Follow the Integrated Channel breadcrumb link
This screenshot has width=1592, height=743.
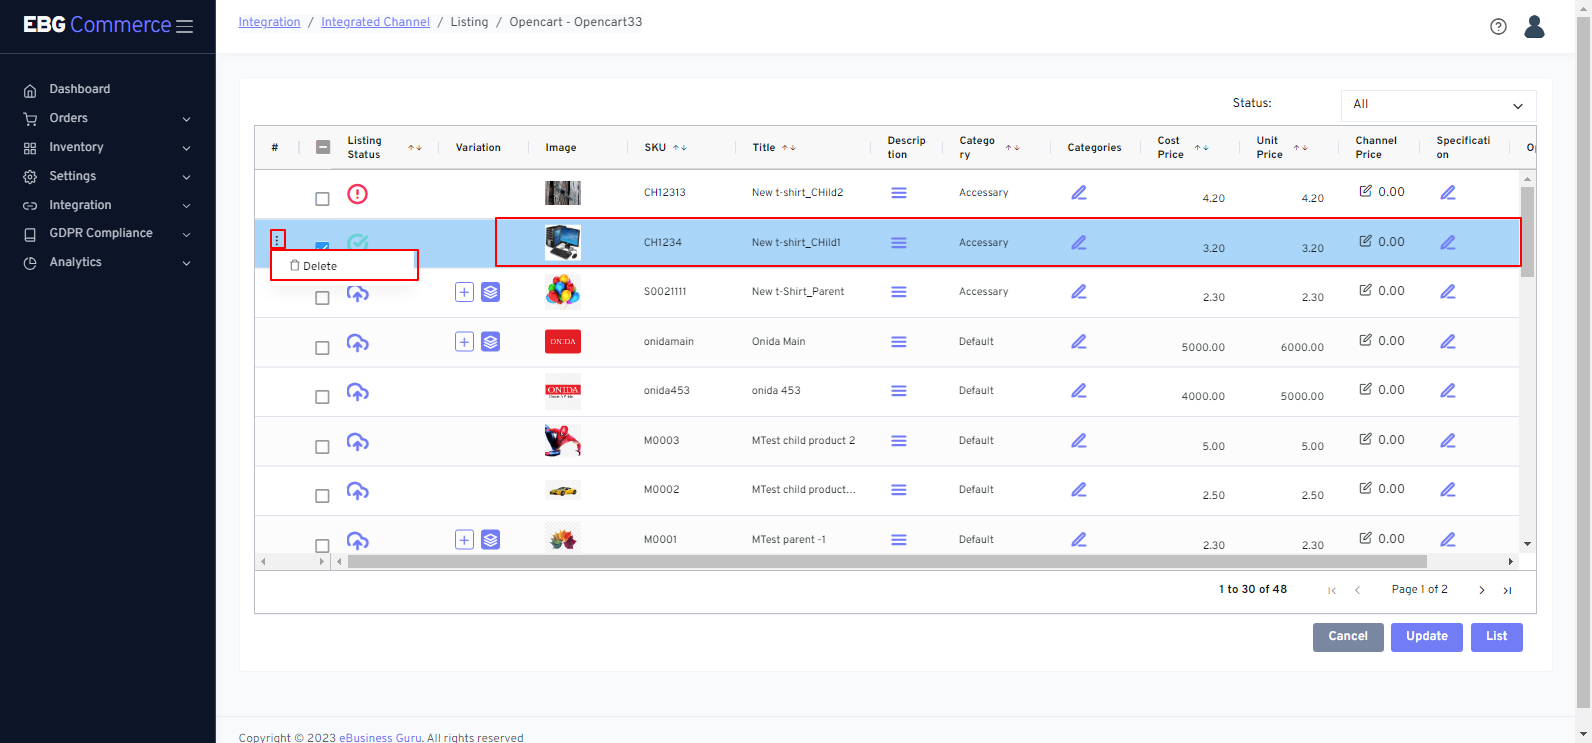tap(375, 22)
